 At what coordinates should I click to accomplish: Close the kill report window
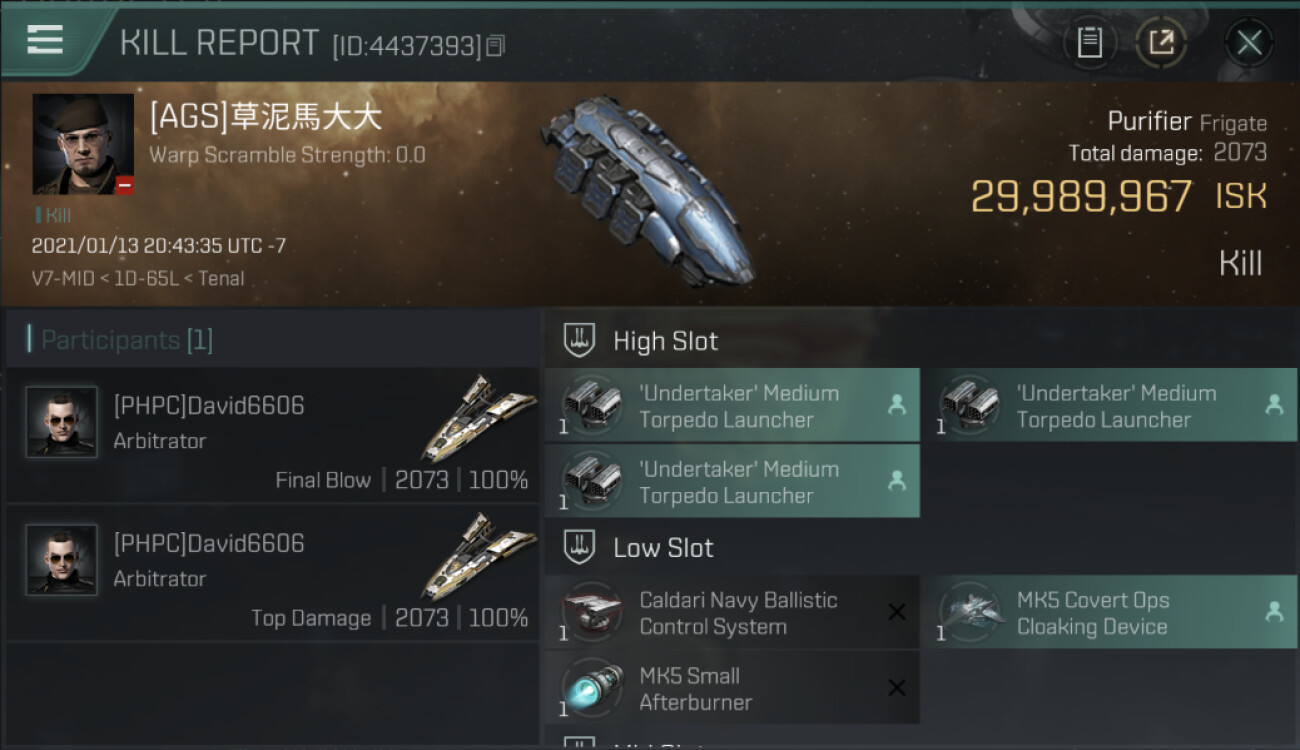tap(1249, 42)
